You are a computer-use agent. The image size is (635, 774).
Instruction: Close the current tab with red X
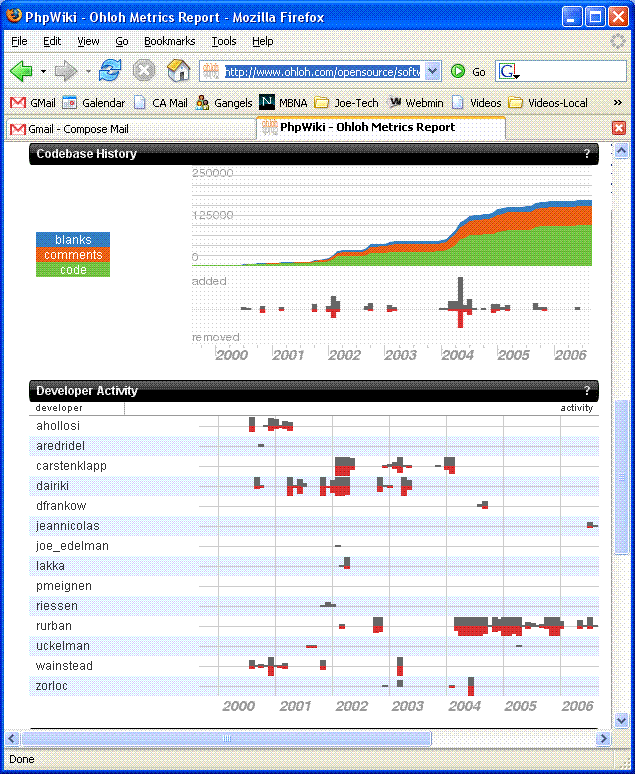pos(619,128)
